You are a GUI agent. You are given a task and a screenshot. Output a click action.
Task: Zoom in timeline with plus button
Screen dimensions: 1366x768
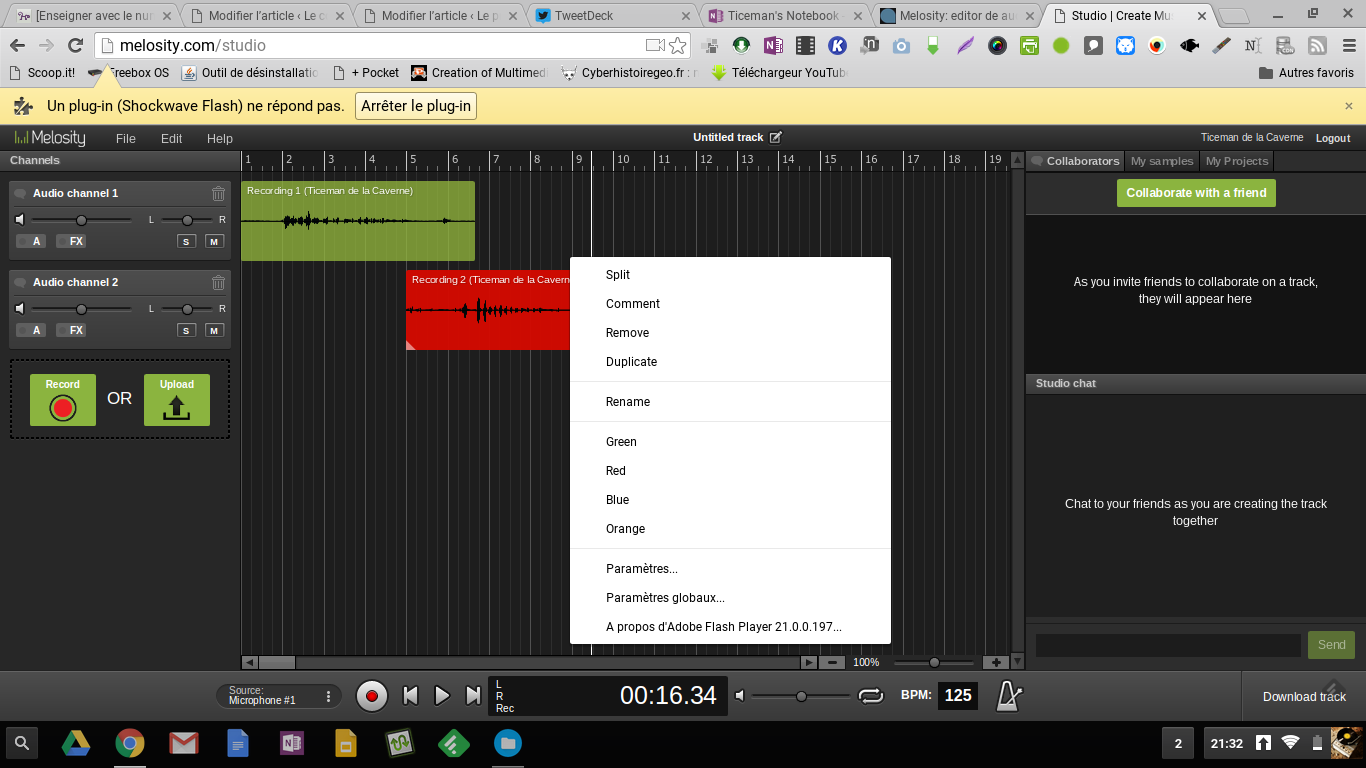(x=996, y=662)
